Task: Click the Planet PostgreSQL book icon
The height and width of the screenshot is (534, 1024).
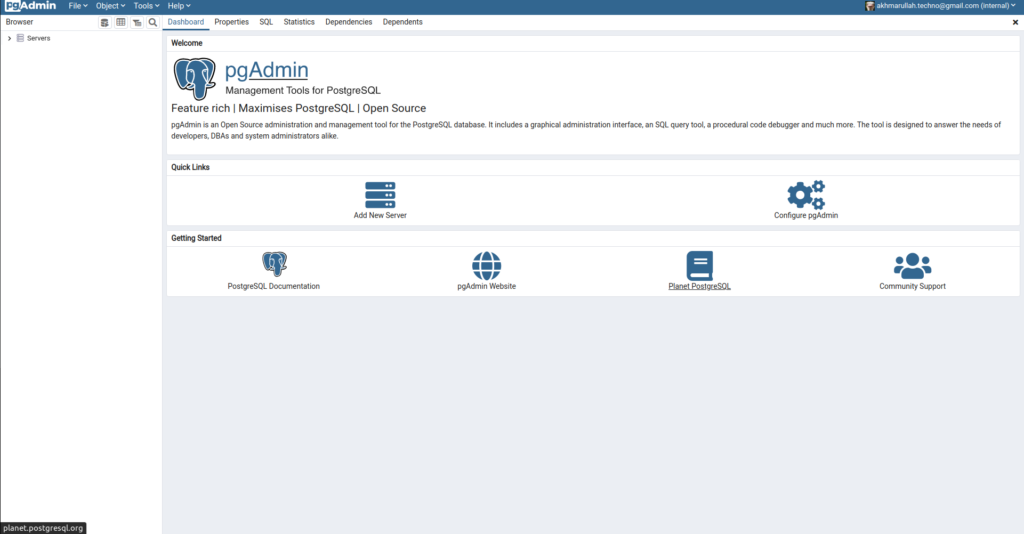Action: click(699, 266)
